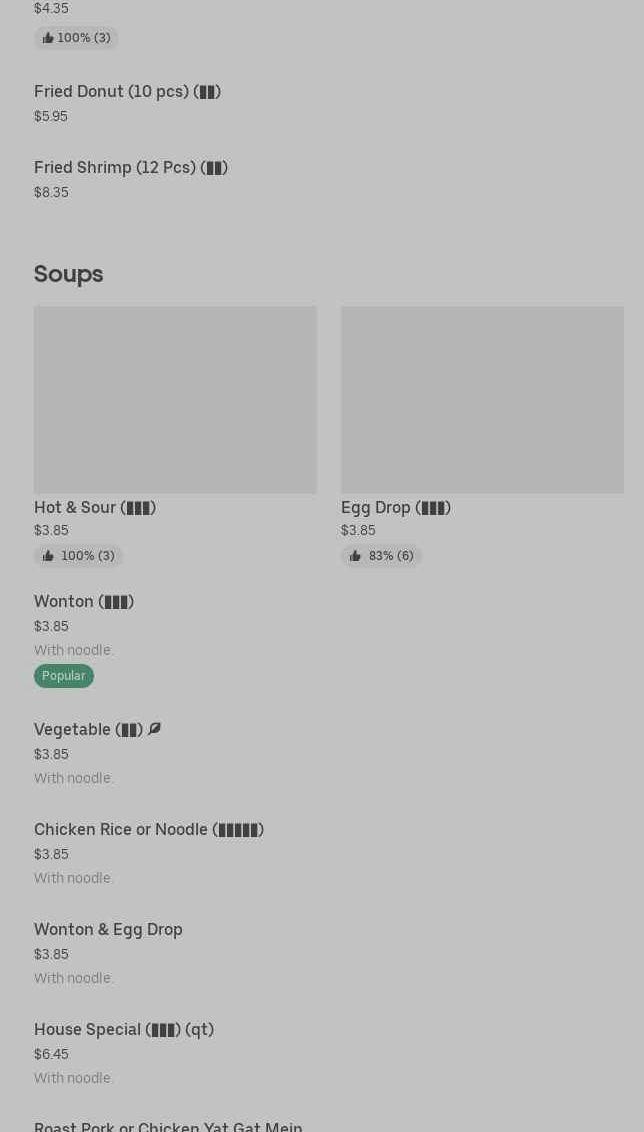Open Fried Shrimp (12 Pcs) item

point(131,168)
